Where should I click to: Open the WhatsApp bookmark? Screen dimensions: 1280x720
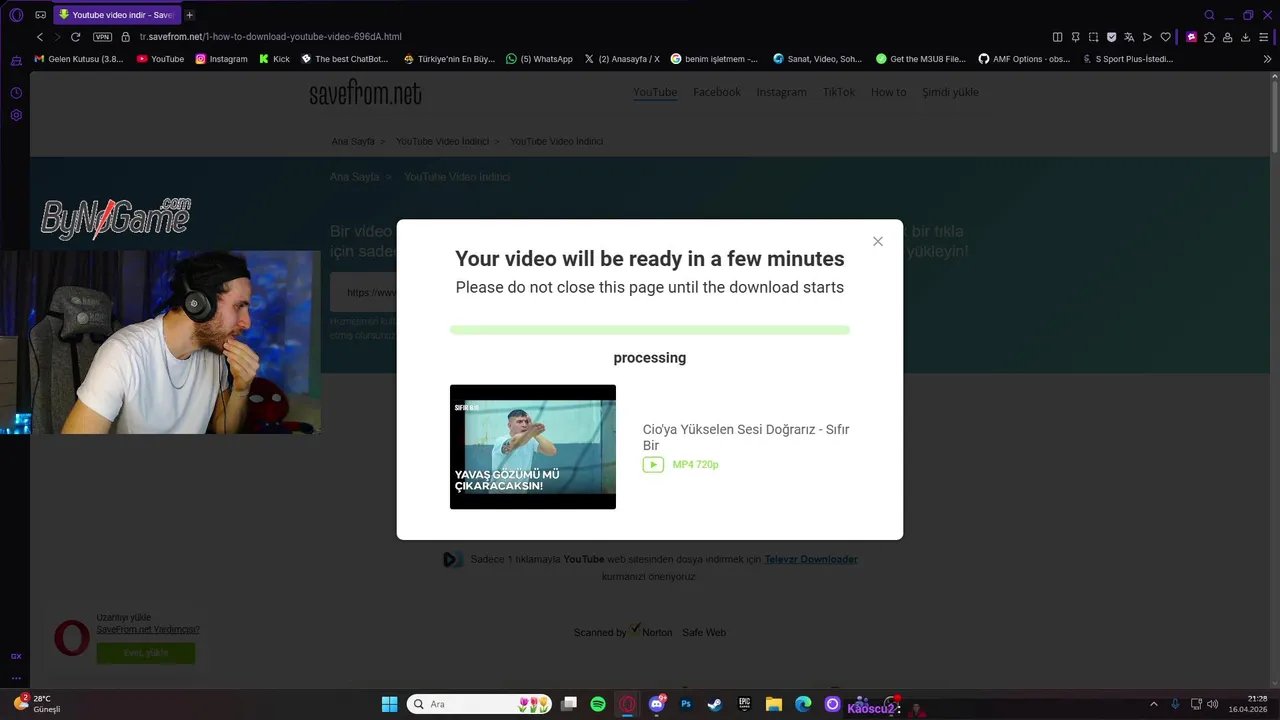pyautogui.click(x=539, y=59)
